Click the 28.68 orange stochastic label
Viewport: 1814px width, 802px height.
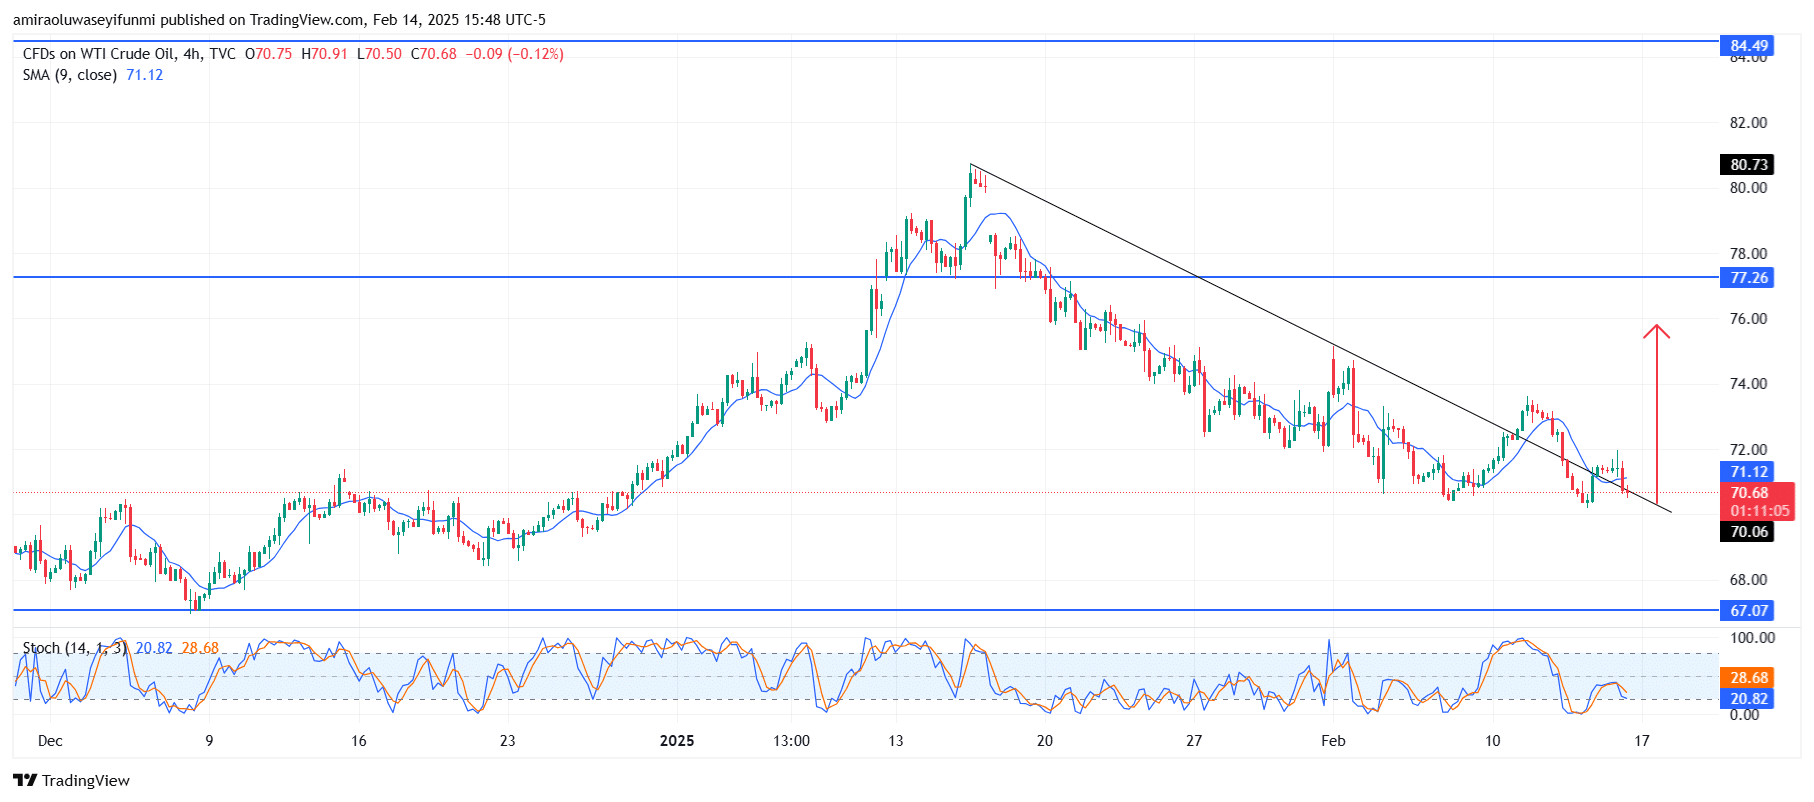1748,678
